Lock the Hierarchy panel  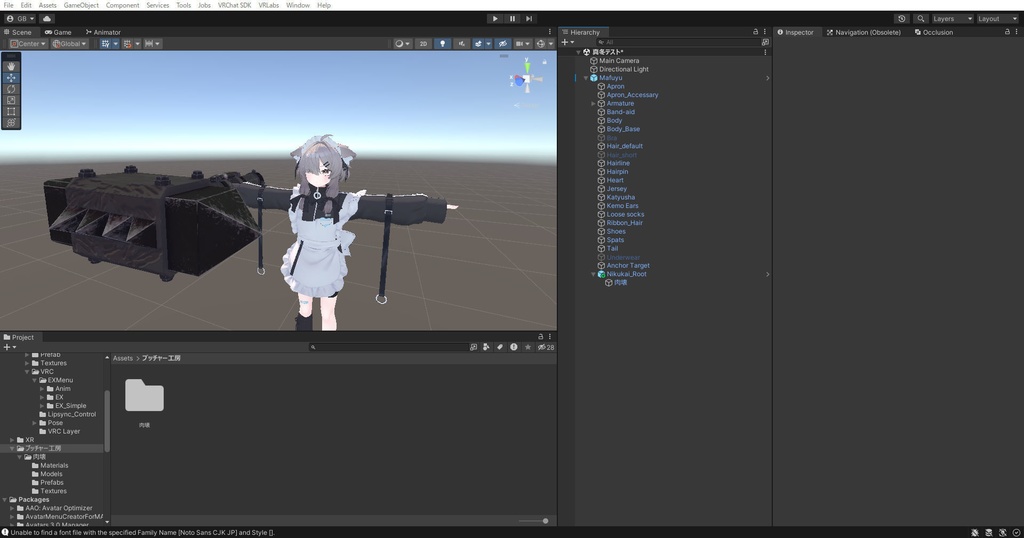[755, 32]
